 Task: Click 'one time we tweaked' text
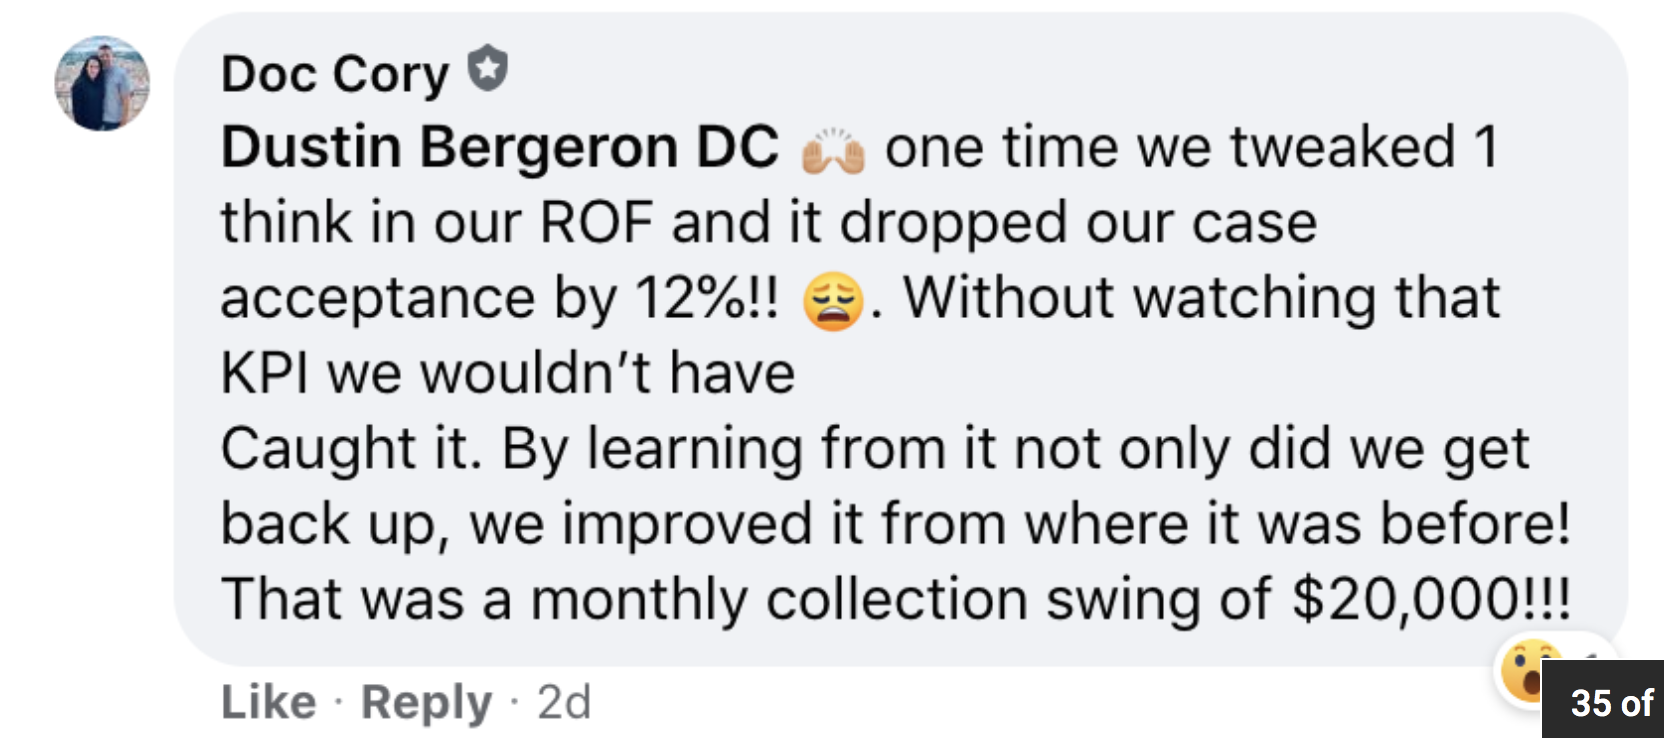1170,147
